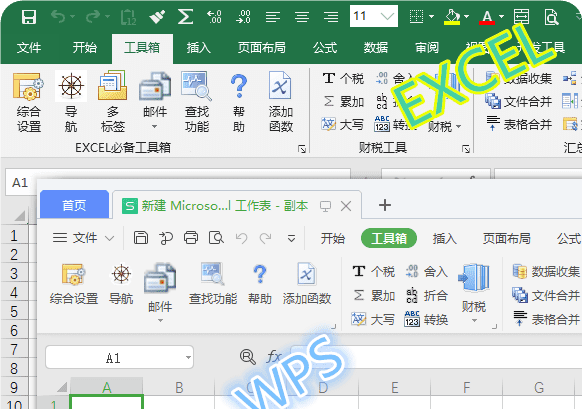The width and height of the screenshot is (582, 409).
Task: Open 插入 tab in WPS
Action: click(x=445, y=238)
